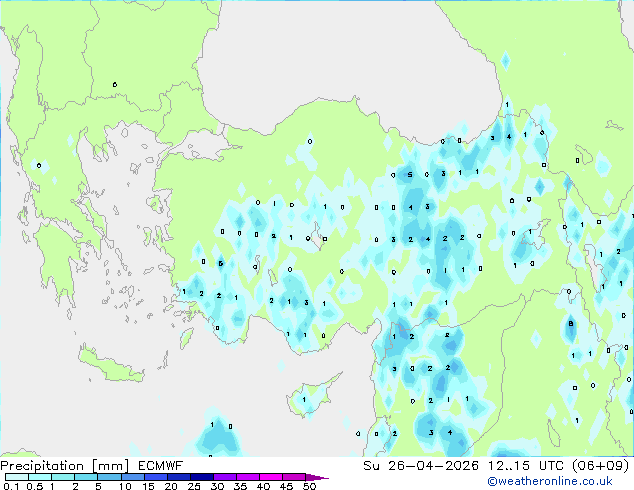Click the over-50 mm legend arrow tip
Image resolution: width=634 pixels, height=490 pixels.
tap(317, 477)
